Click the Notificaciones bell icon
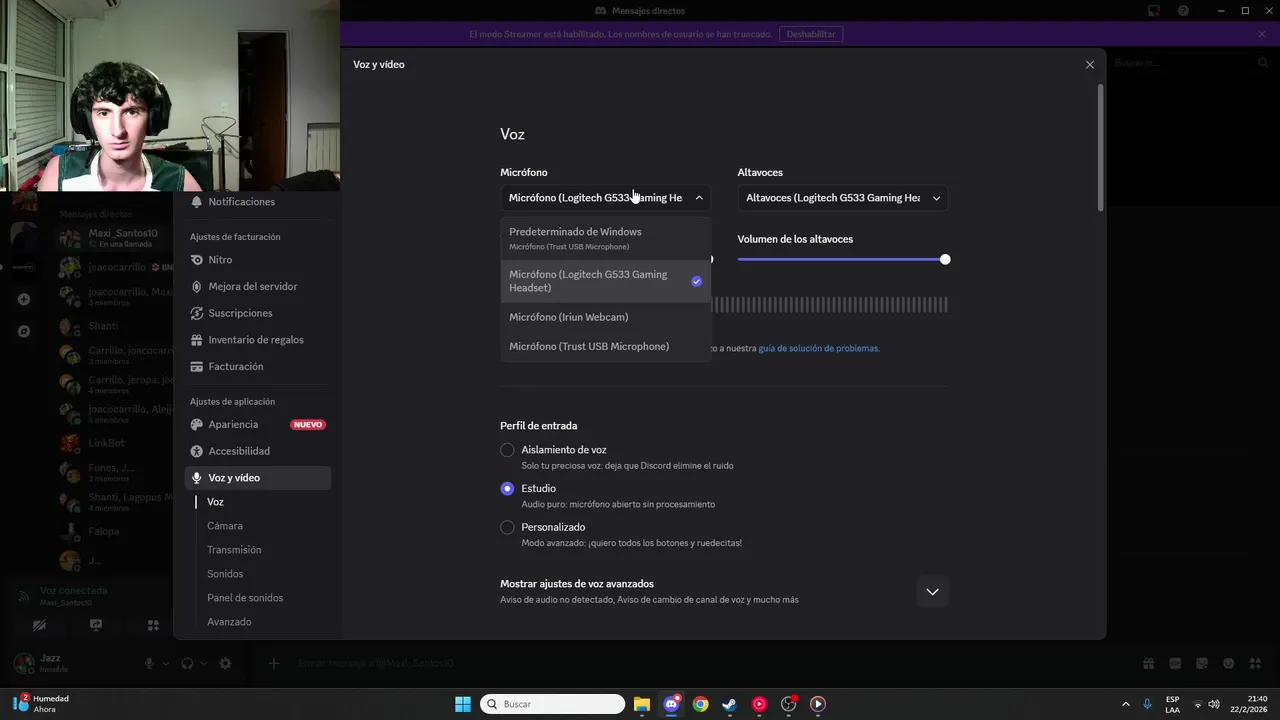 click(x=197, y=202)
